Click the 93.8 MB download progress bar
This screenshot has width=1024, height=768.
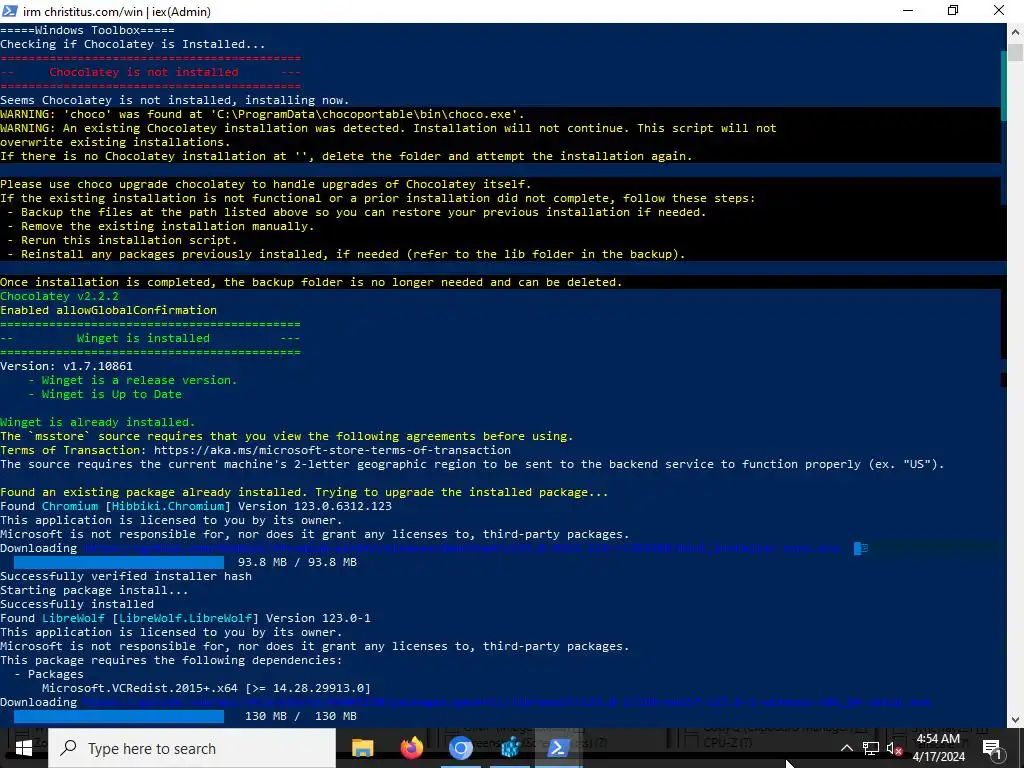click(119, 562)
